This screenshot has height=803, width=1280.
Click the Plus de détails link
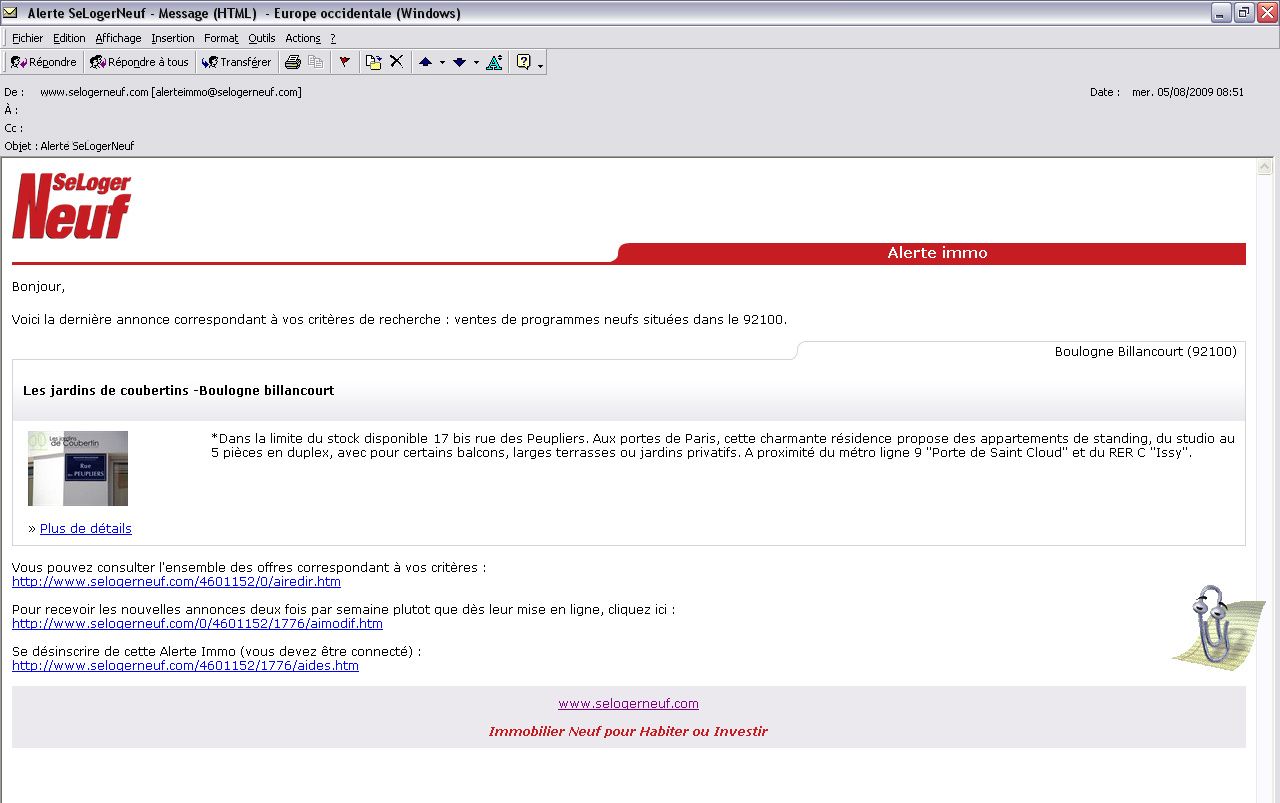pyautogui.click(x=86, y=529)
